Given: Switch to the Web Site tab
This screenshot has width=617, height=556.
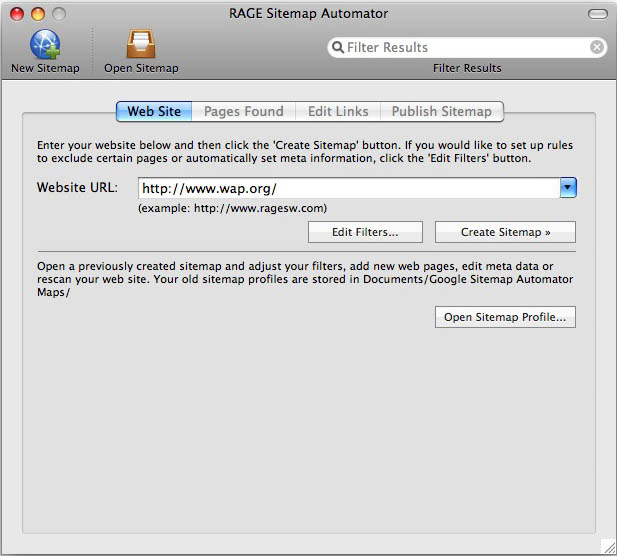Looking at the screenshot, I should pos(154,111).
